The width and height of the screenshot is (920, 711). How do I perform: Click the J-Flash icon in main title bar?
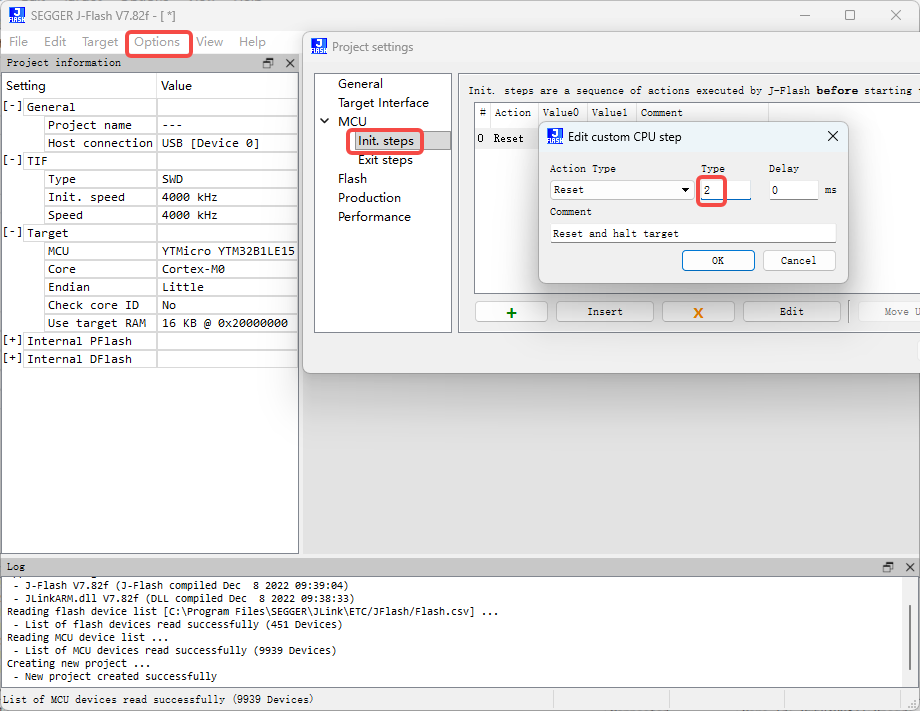[x=17, y=15]
